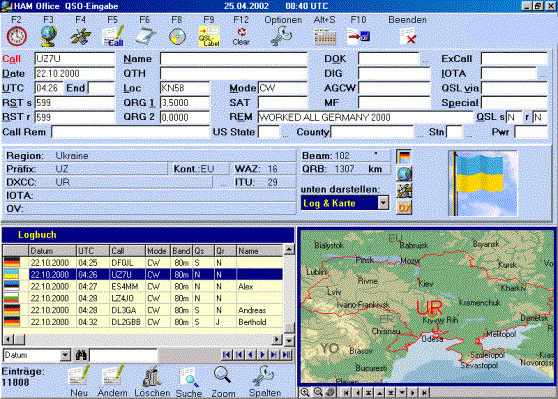Click the Beenden exit icon
This screenshot has width=558, height=399.
pyautogui.click(x=407, y=36)
